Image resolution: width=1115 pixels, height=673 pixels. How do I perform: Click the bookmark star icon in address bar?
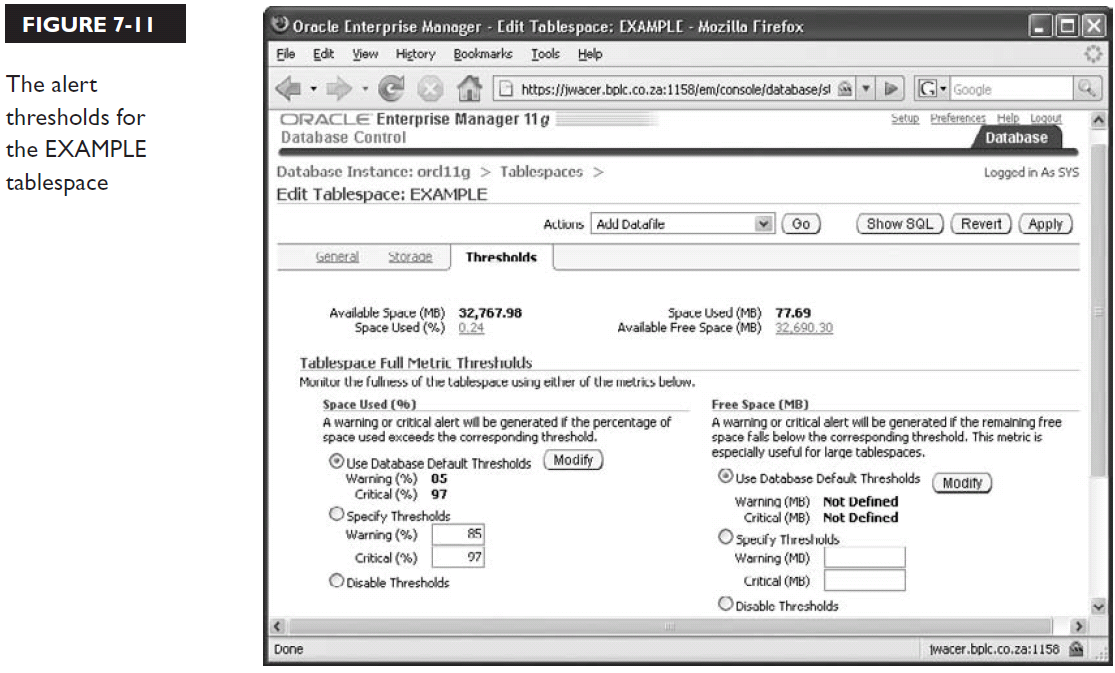[x=845, y=88]
